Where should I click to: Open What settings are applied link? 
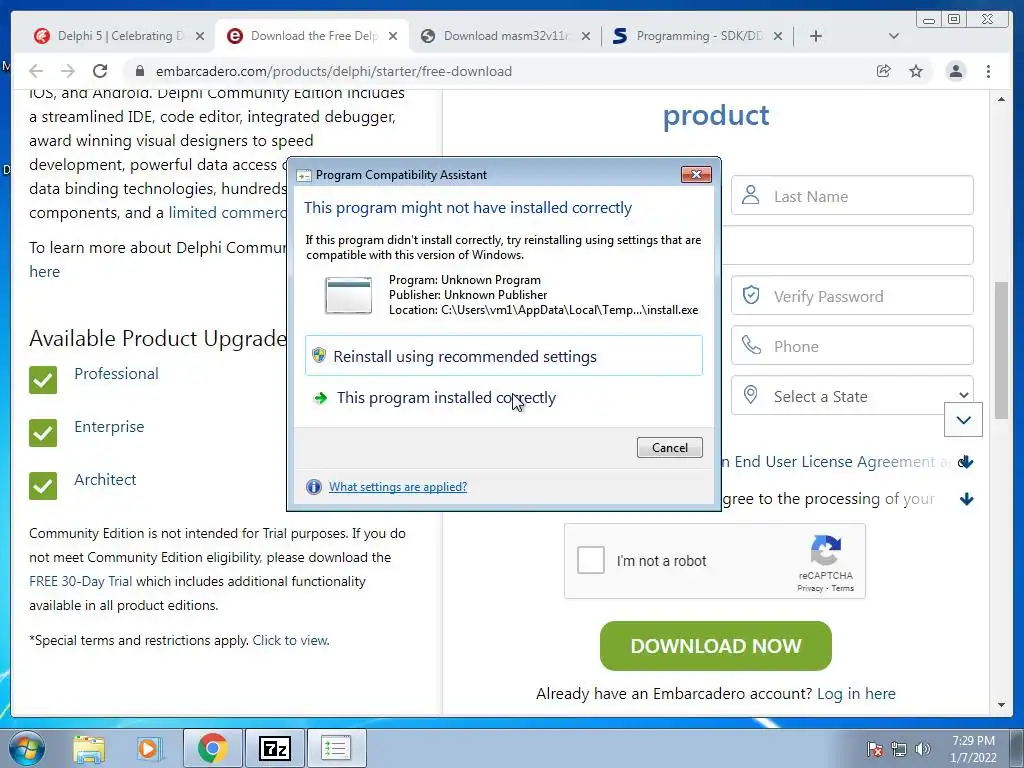pos(398,487)
